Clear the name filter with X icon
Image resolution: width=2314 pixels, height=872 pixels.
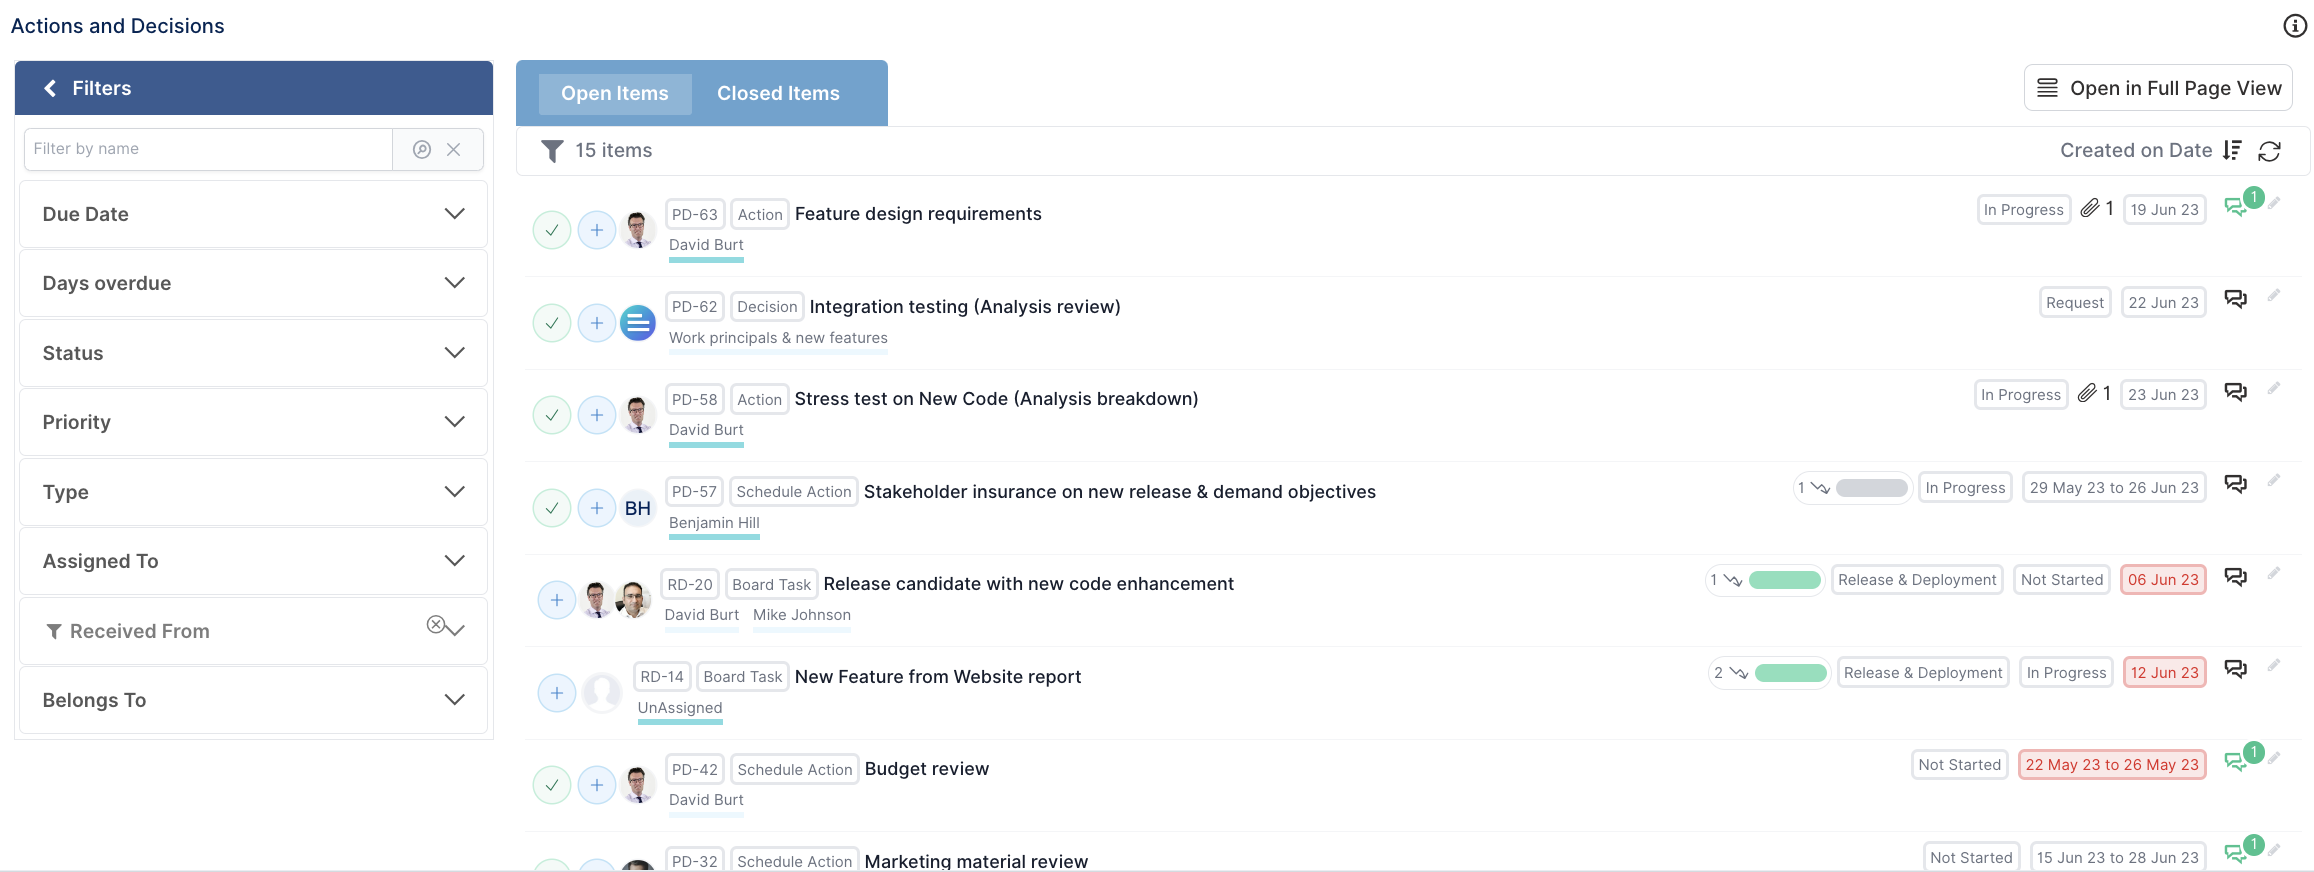(454, 149)
